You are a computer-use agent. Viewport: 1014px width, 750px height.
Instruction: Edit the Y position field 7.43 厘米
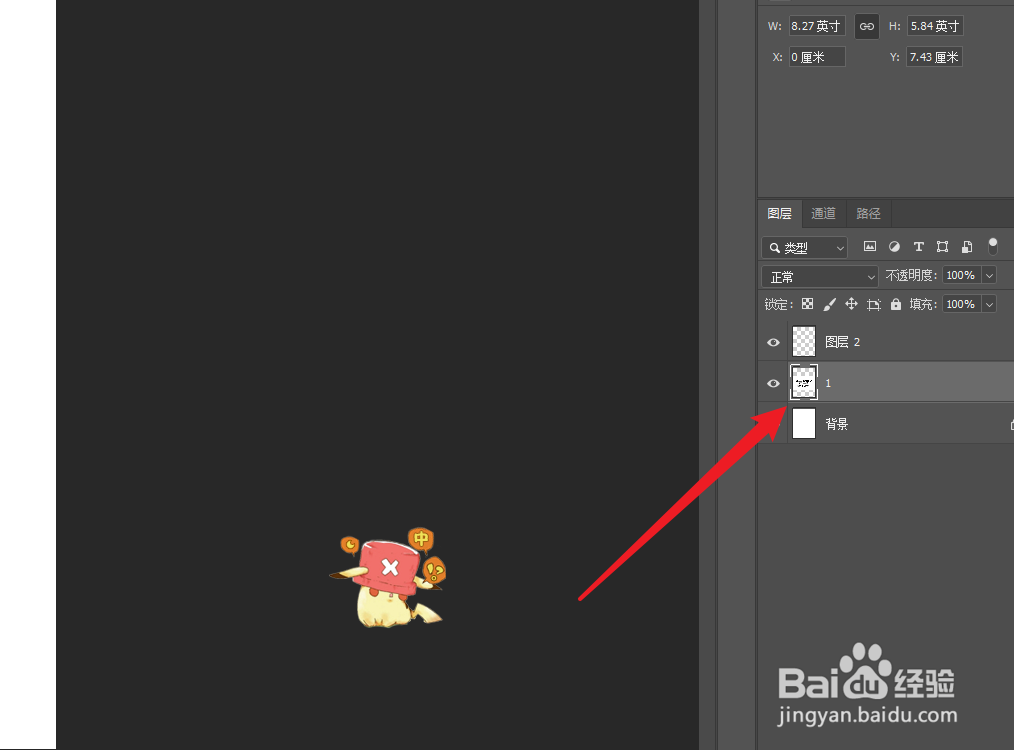point(934,57)
